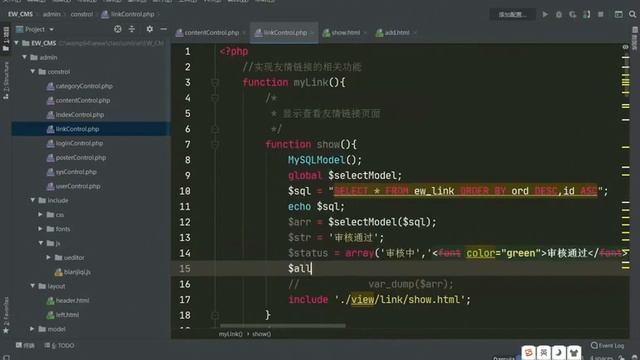Toggle fold marker at line 18
Viewport: 640px width, 360px height.
pyautogui.click(x=215, y=315)
